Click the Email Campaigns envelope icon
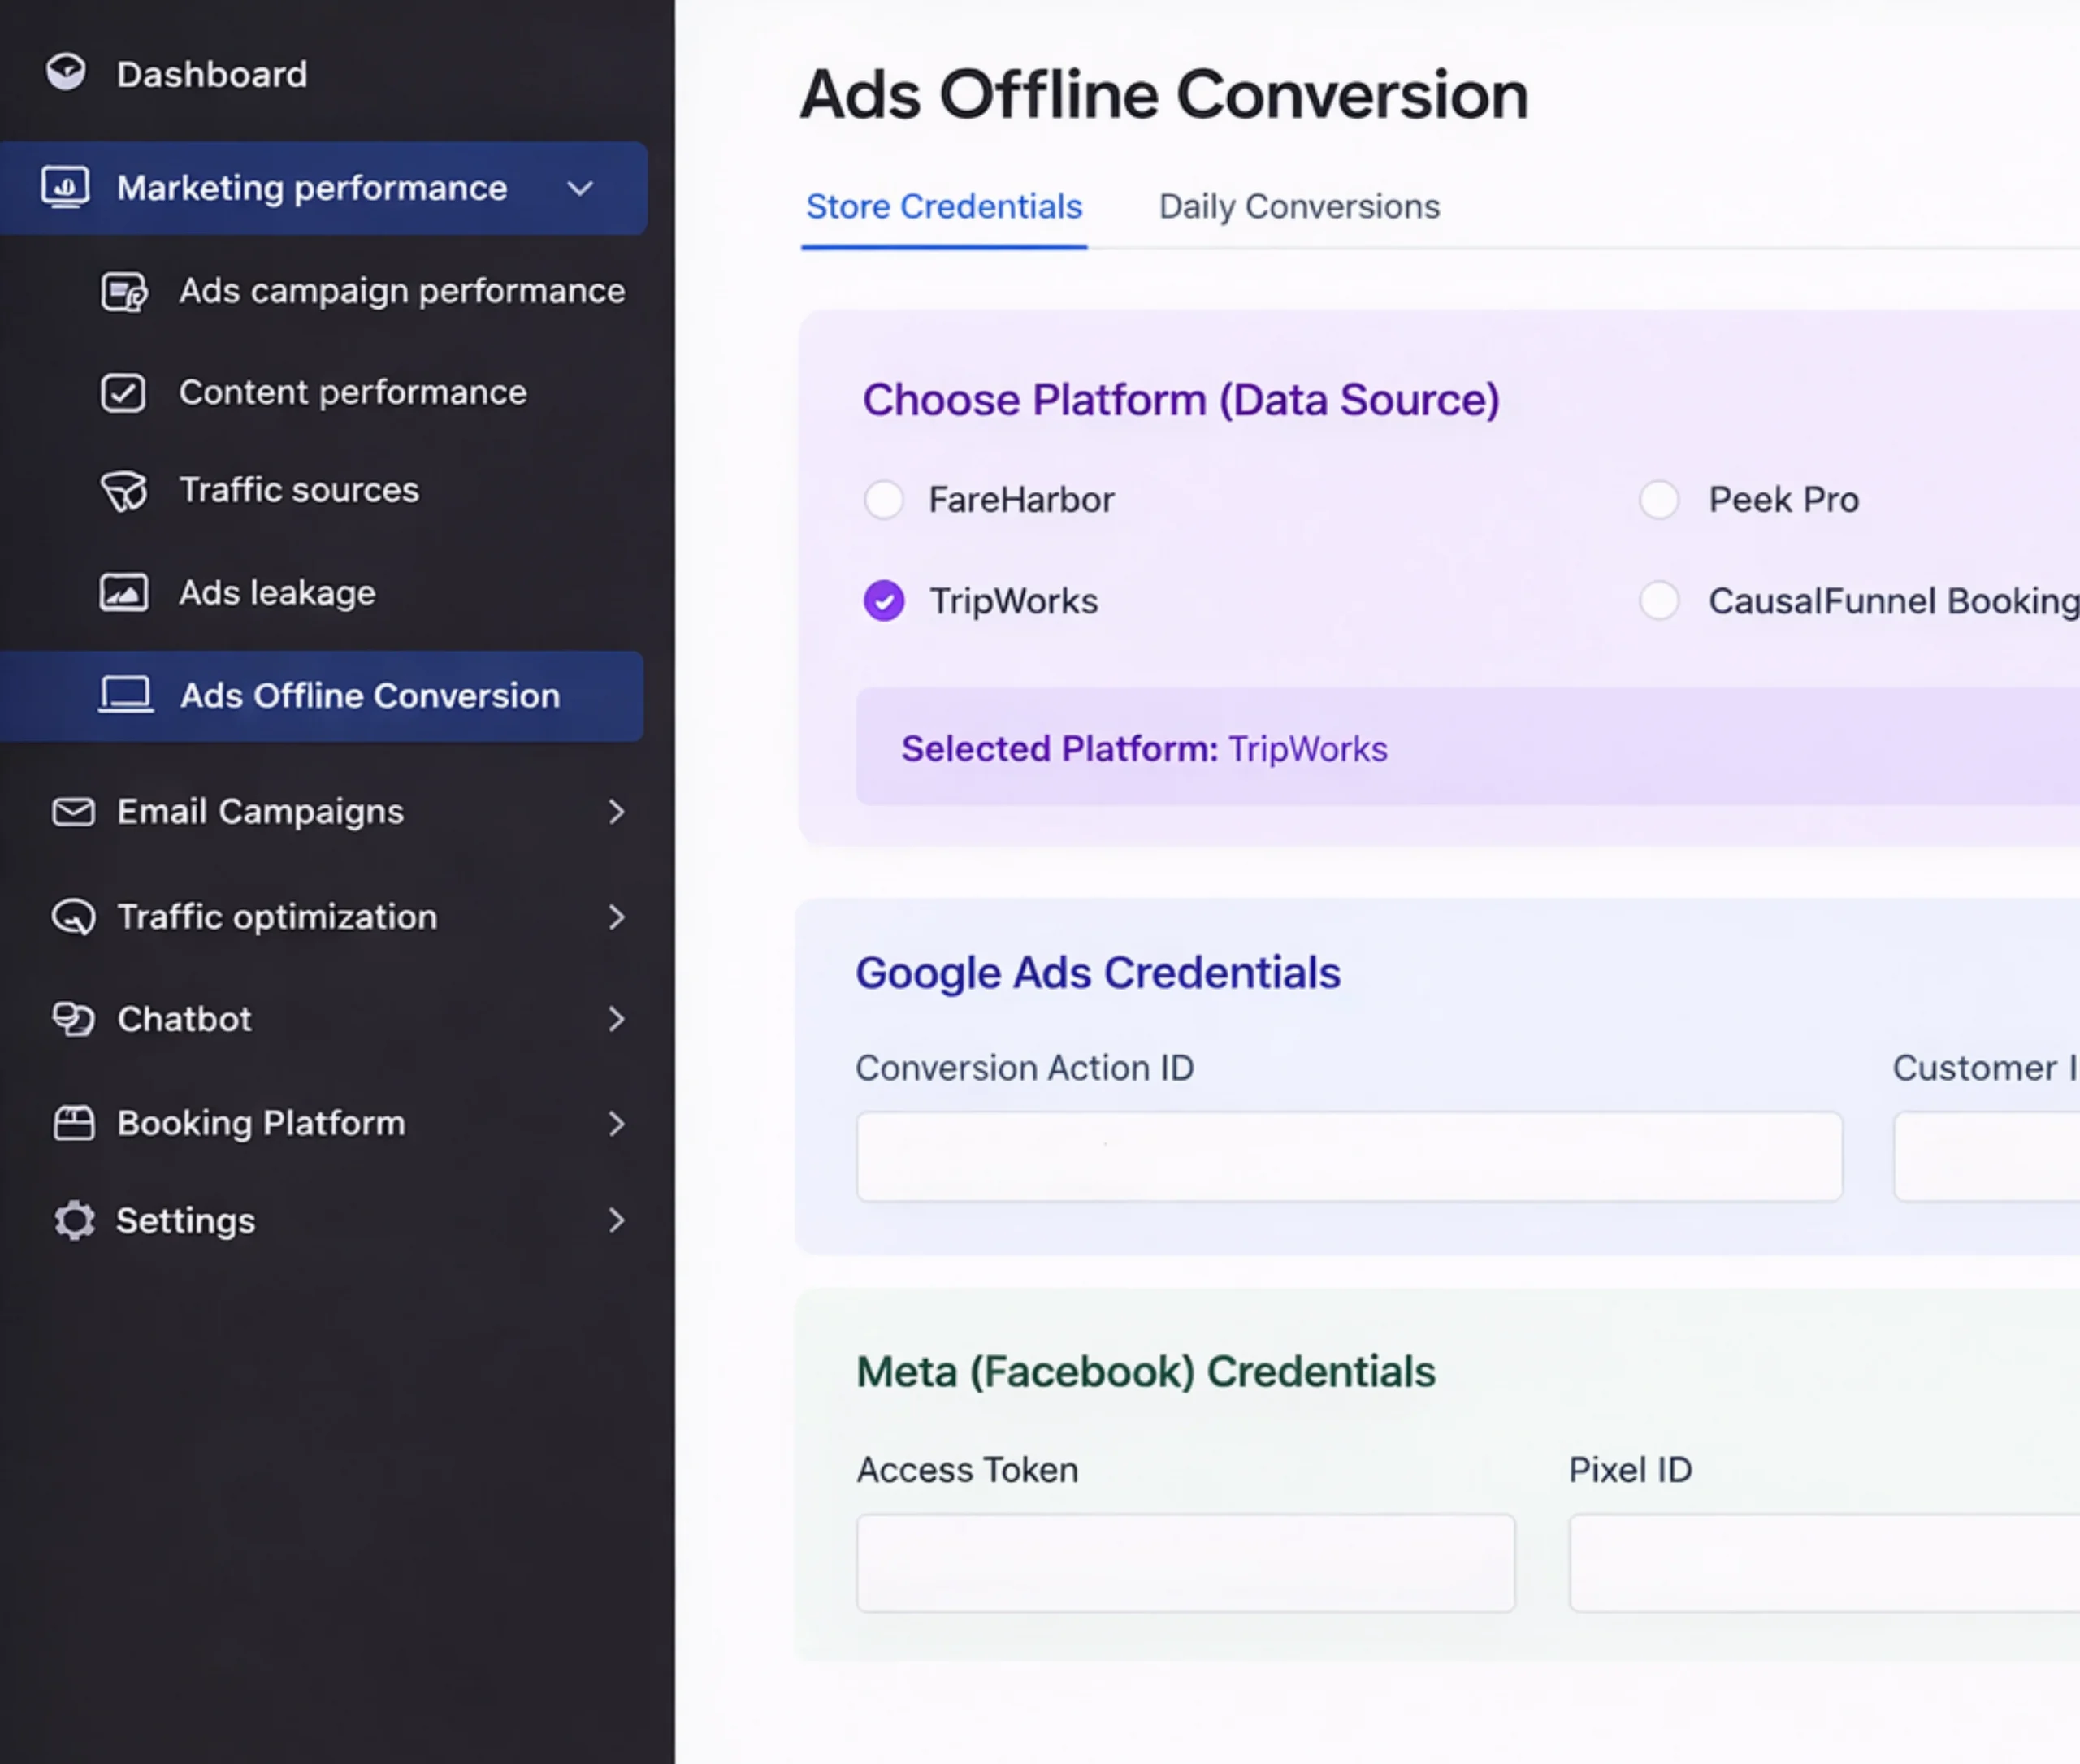Screen dimensions: 2080x1764 click(73, 812)
